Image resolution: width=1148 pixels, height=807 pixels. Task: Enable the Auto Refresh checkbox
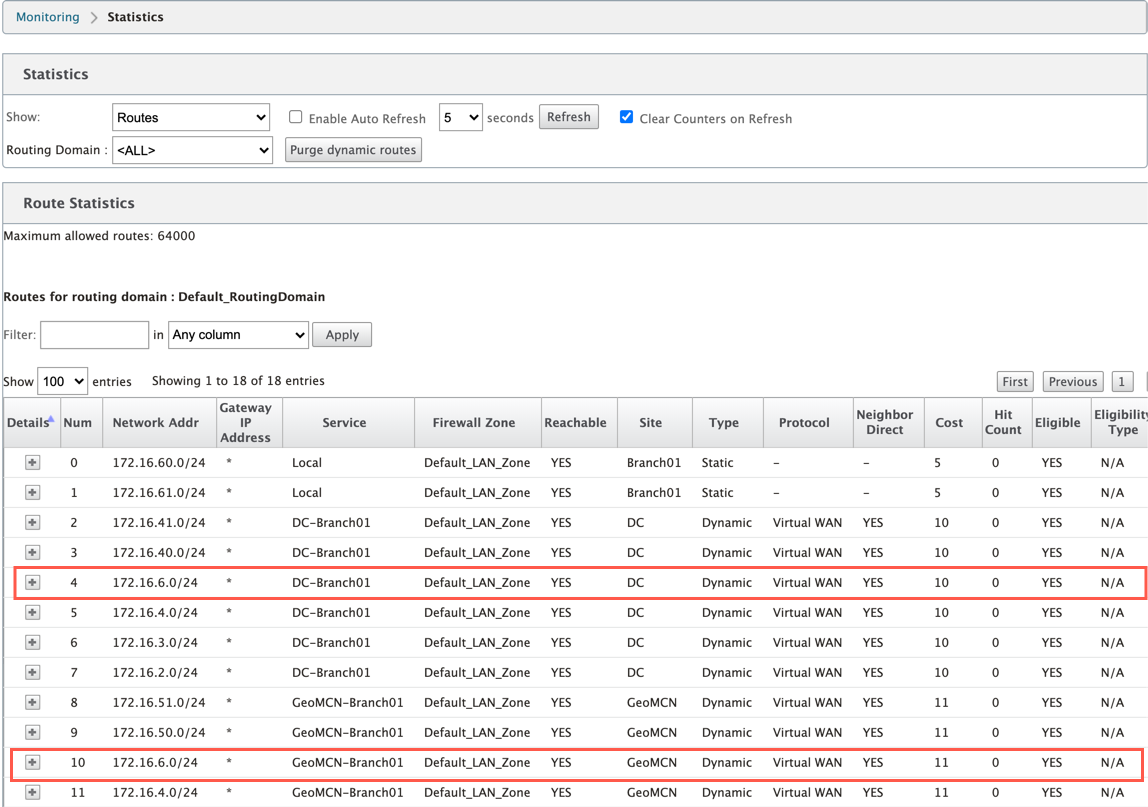296,117
